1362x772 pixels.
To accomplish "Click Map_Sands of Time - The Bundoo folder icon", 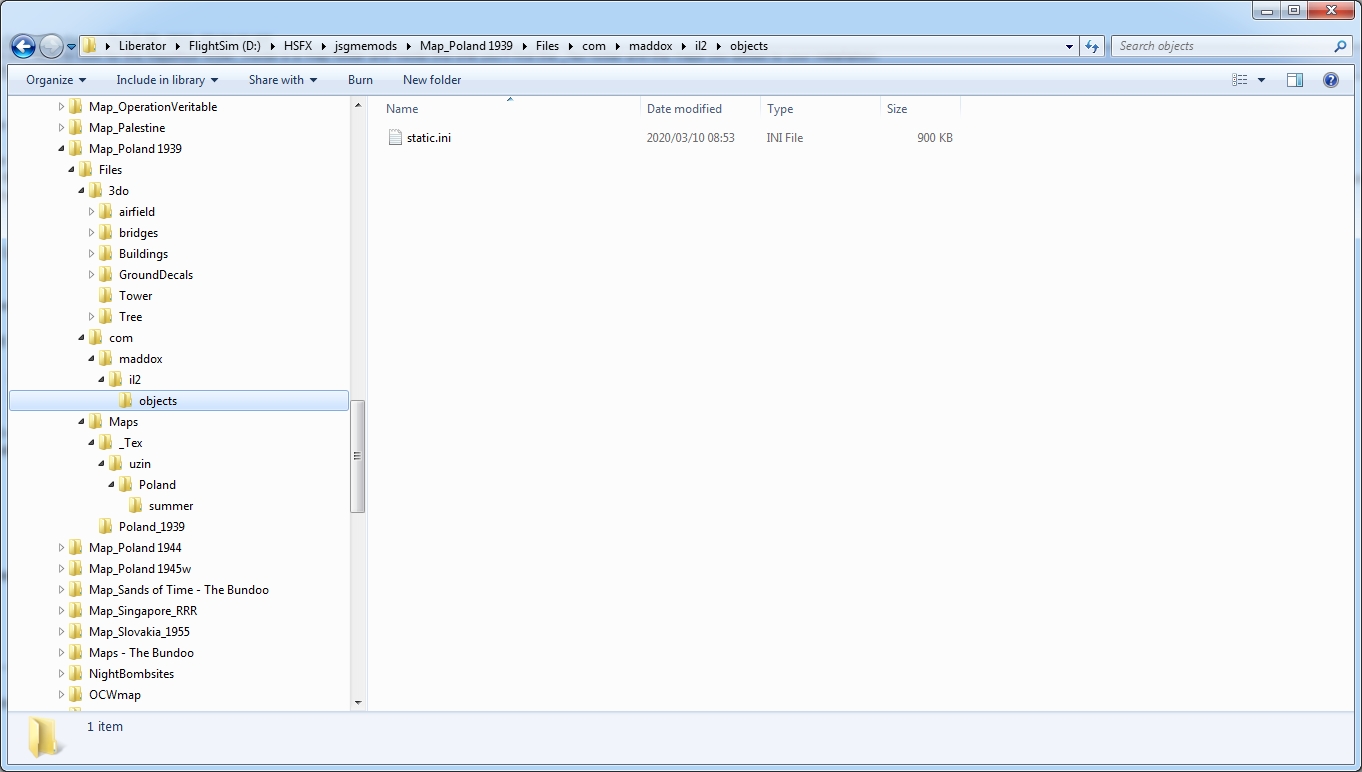I will (x=75, y=590).
